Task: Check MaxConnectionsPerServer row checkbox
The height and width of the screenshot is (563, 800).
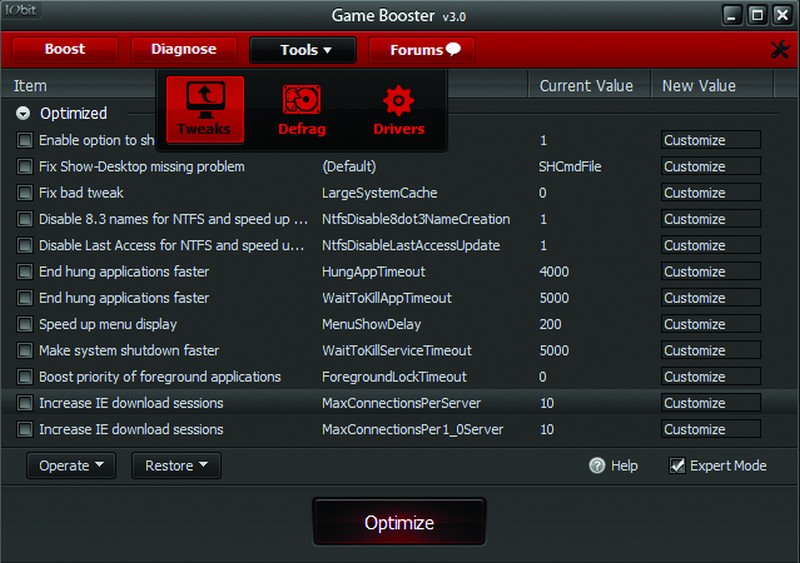Action: pos(24,403)
